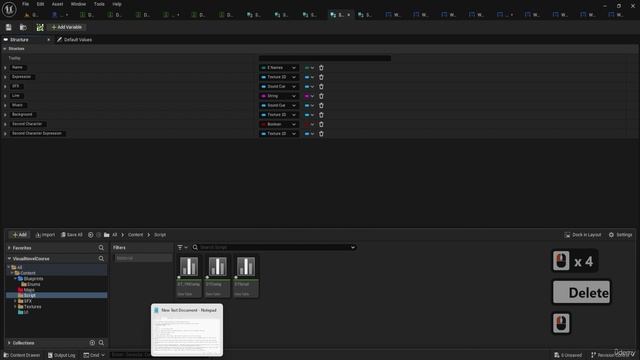Image resolution: width=640 pixels, height=360 pixels.
Task: Delete the Second Character variable with trash icon
Action: tap(321, 124)
